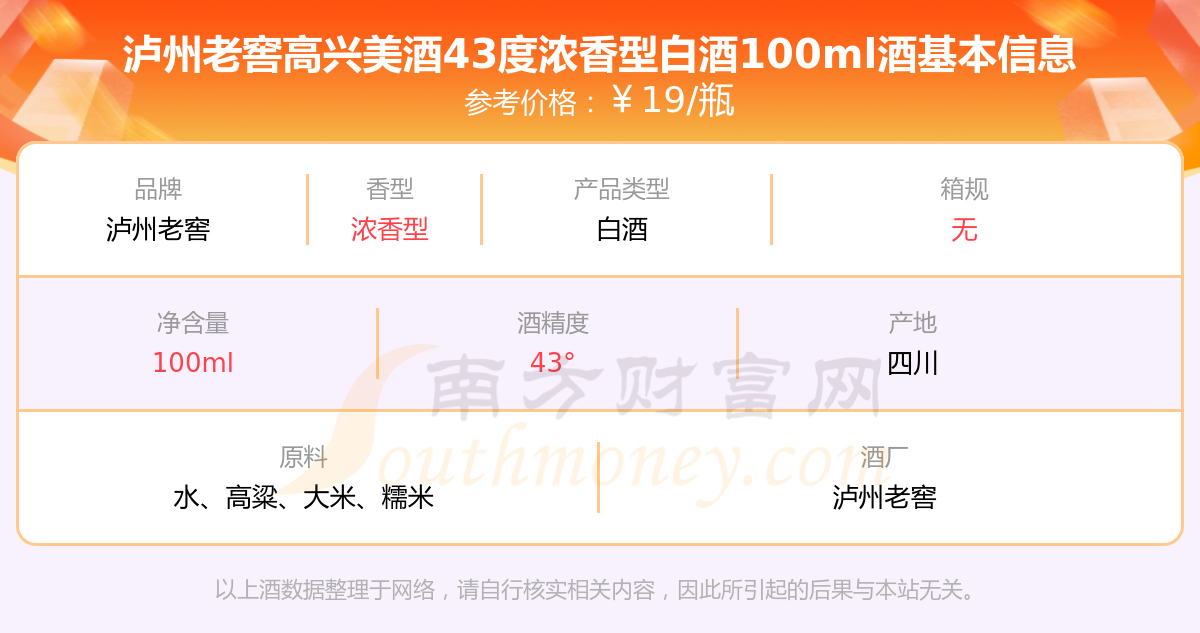Click the 原料 label

coord(303,457)
